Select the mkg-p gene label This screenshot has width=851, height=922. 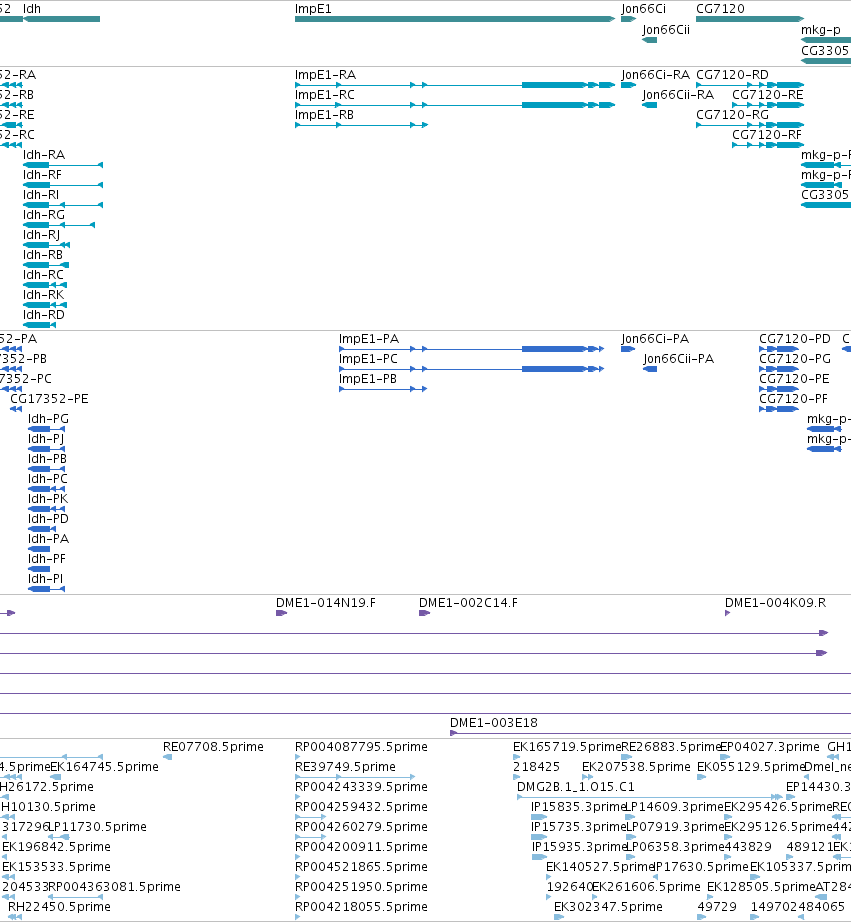[820, 30]
